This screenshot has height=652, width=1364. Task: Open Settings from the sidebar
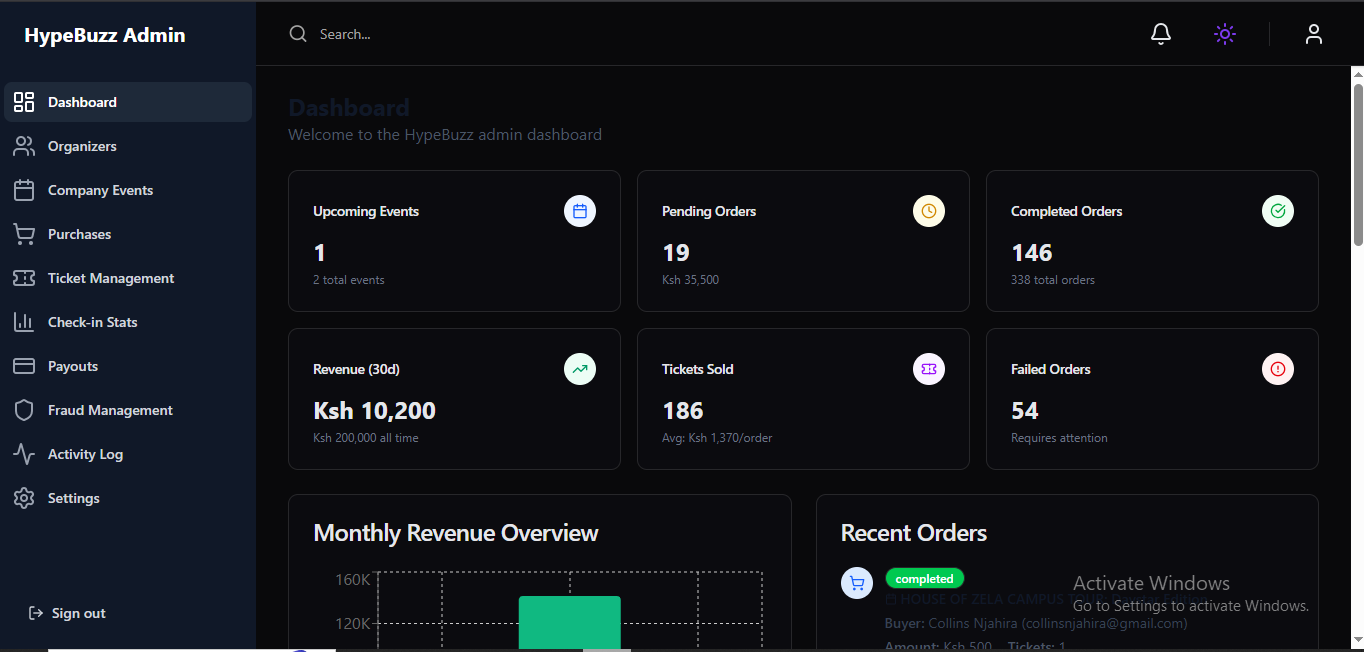[x=73, y=498]
